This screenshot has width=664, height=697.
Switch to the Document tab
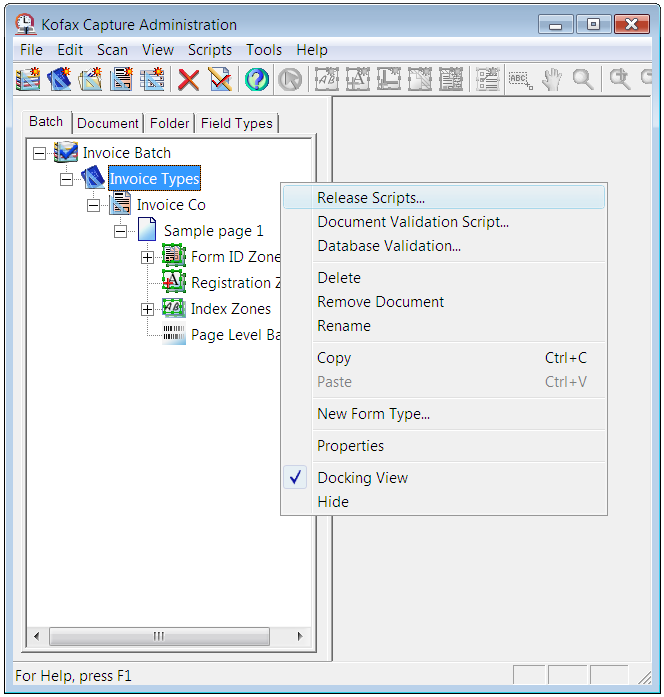click(x=107, y=123)
